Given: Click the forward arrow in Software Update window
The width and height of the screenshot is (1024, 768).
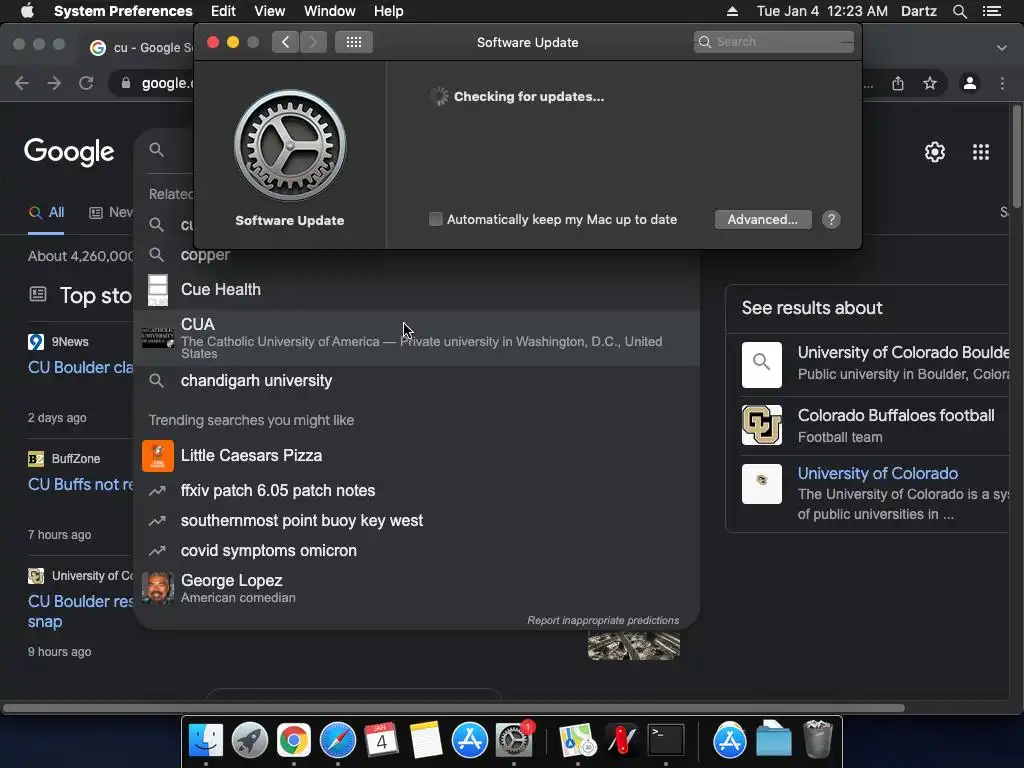Looking at the screenshot, I should [x=313, y=42].
